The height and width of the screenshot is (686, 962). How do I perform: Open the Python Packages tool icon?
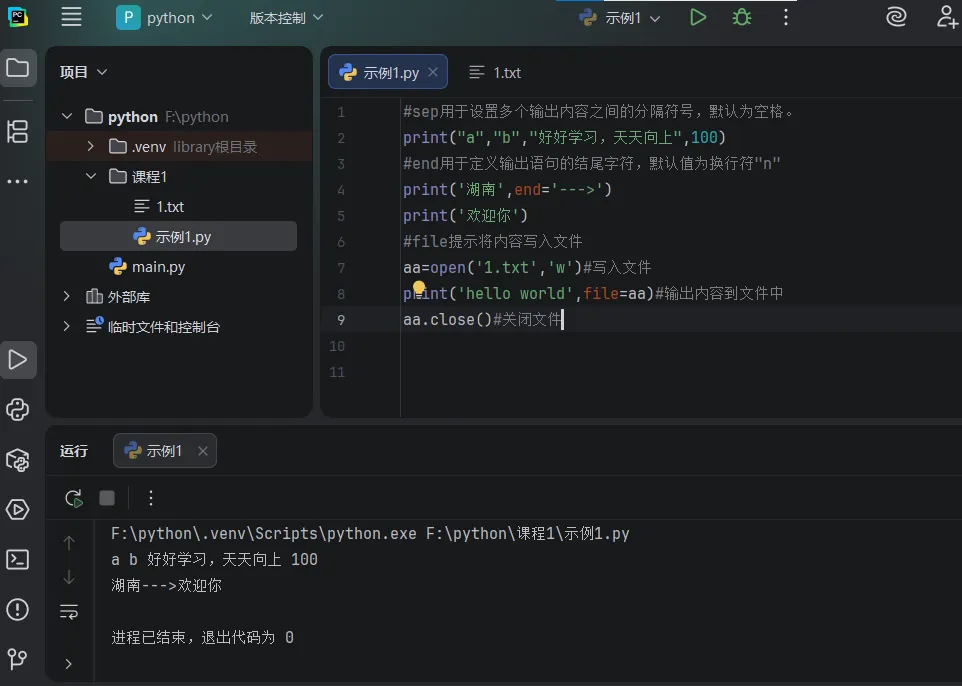tap(18, 460)
